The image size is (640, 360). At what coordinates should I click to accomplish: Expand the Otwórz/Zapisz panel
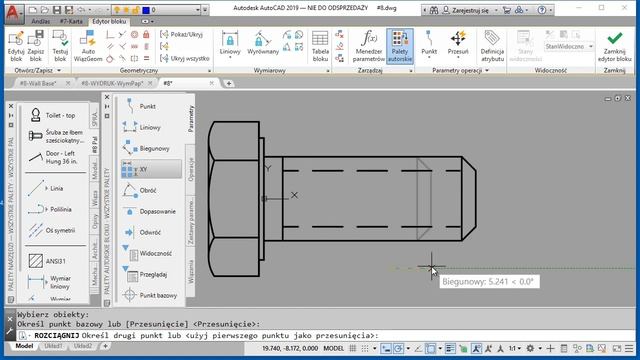pyautogui.click(x=37, y=70)
